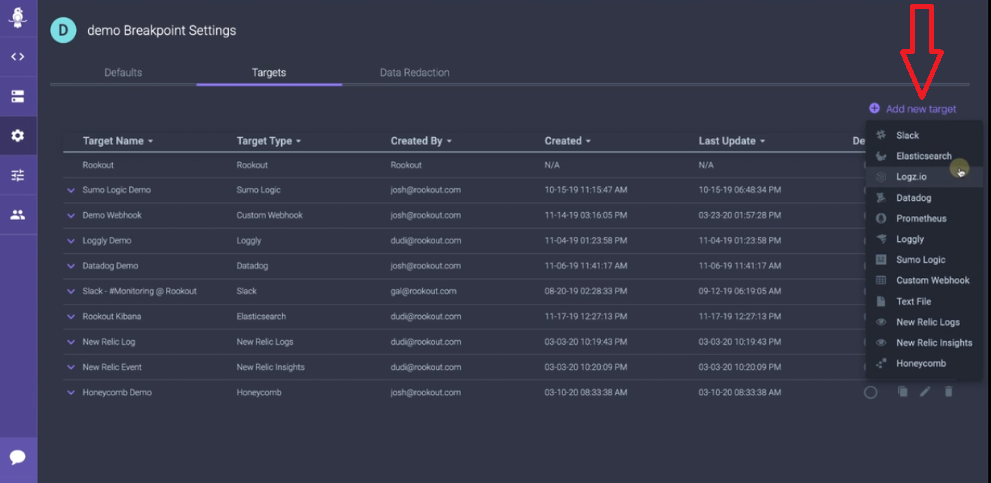Open the users group sidebar icon
This screenshot has height=483, width=991.
[x=18, y=215]
